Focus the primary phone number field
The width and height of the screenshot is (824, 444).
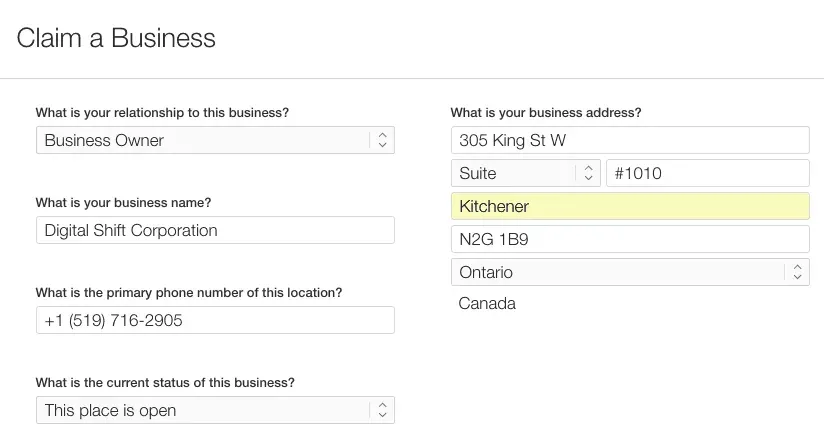pyautogui.click(x=215, y=320)
